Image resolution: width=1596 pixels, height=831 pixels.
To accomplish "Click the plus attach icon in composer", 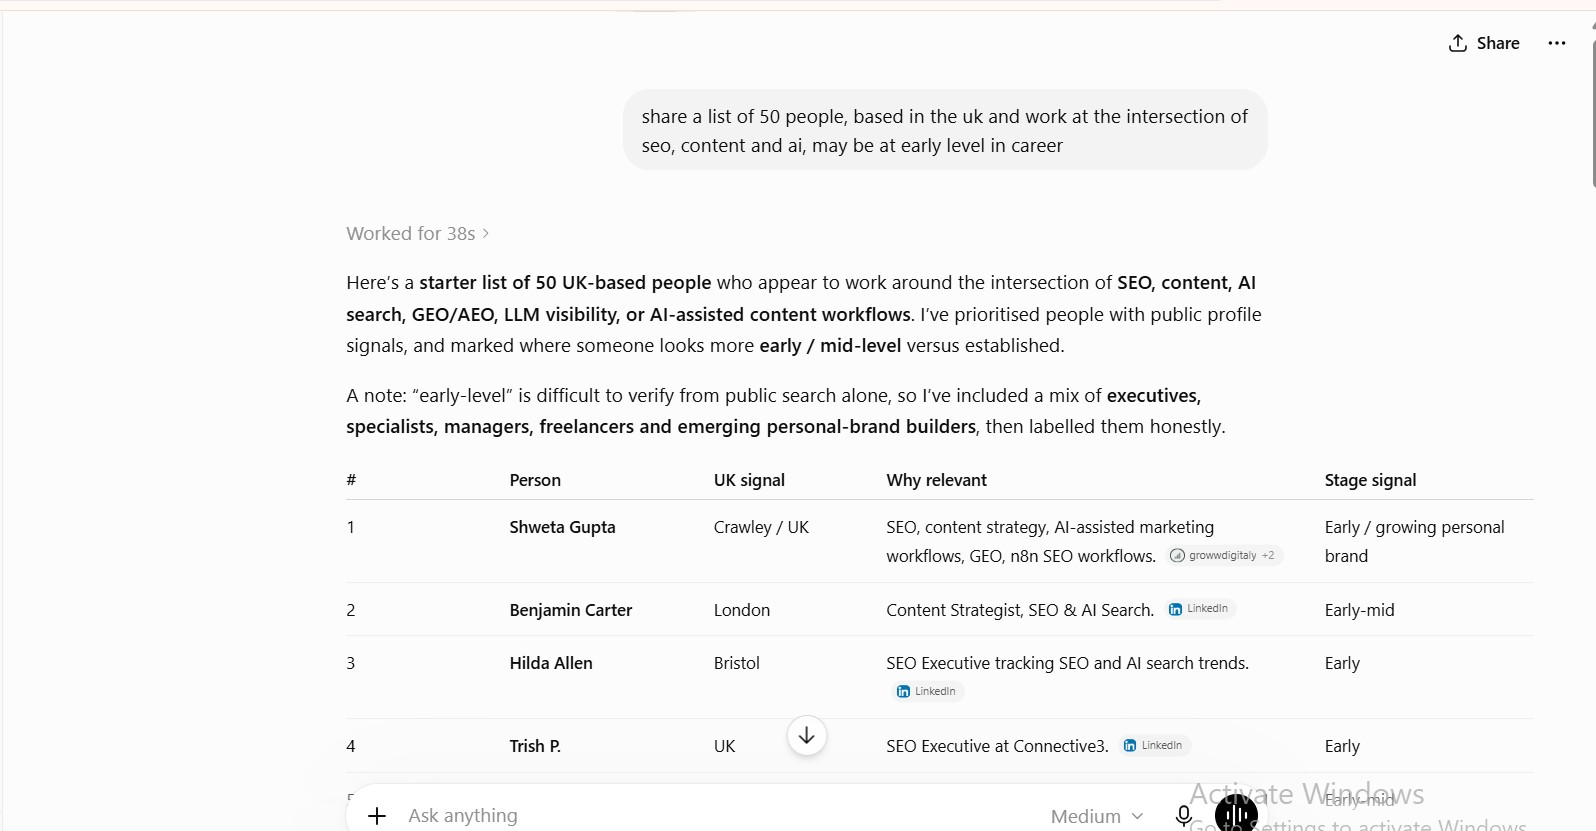I will coord(377,816).
